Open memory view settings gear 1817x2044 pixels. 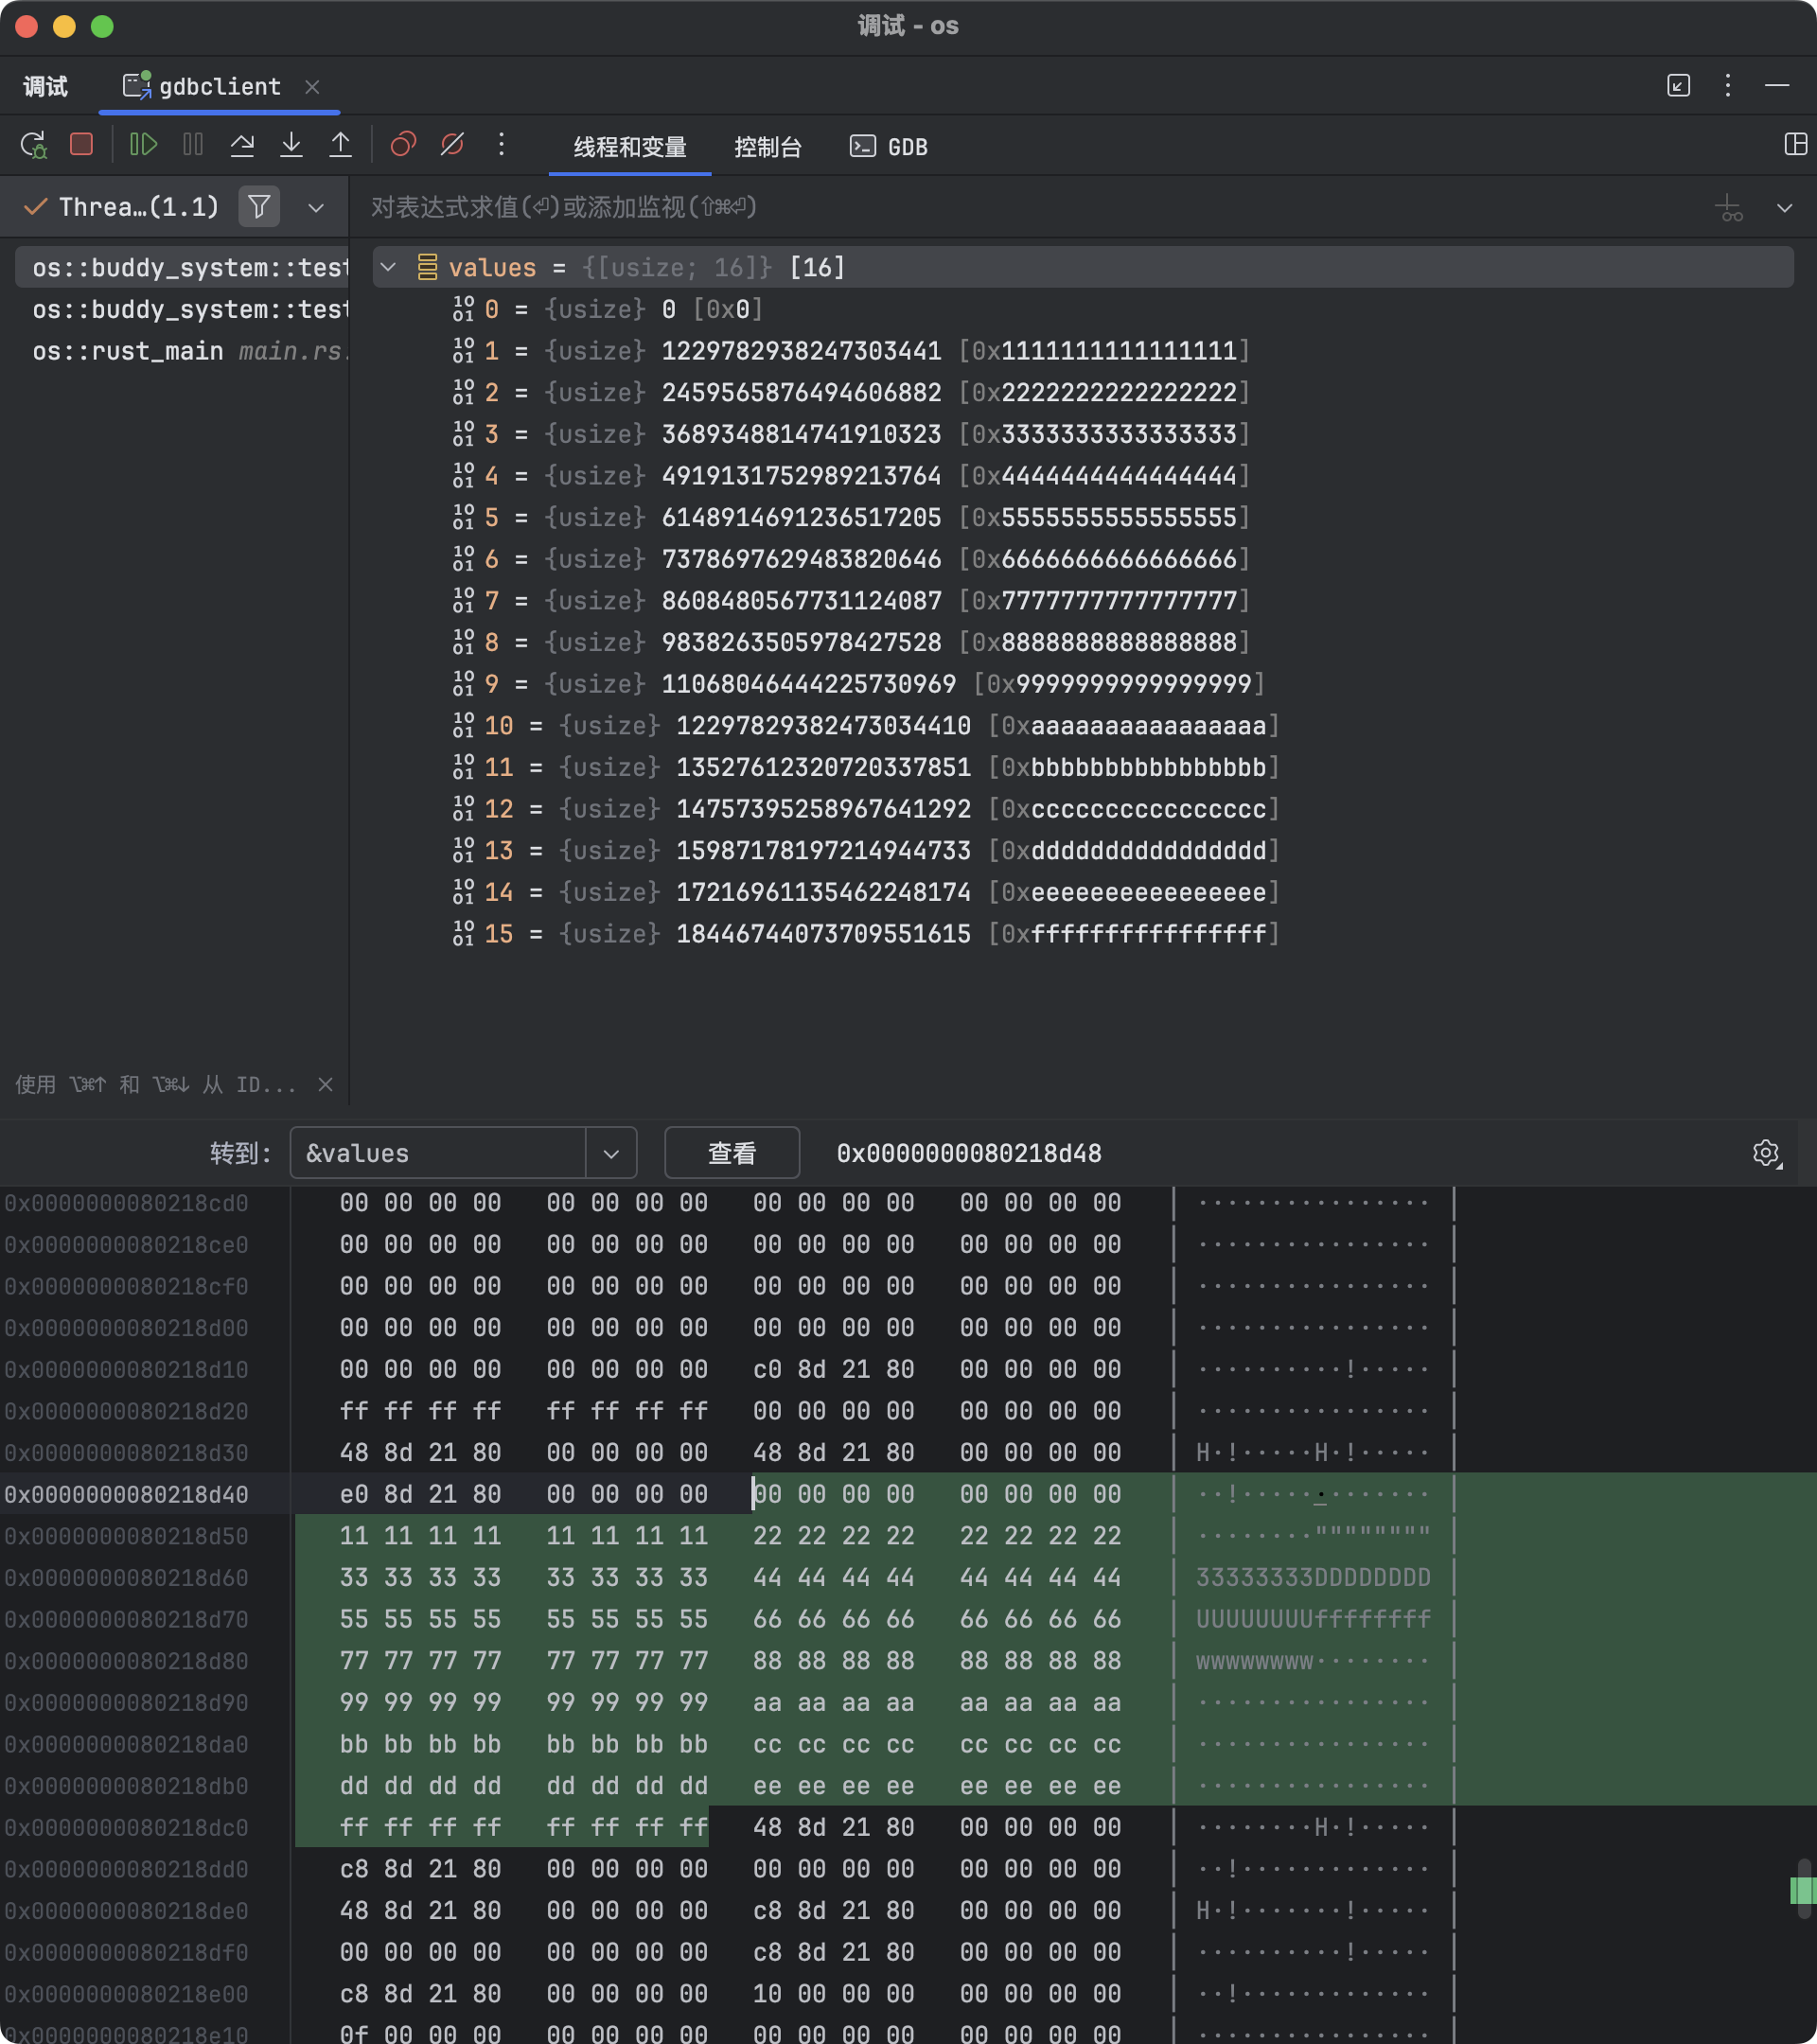tap(1766, 1153)
